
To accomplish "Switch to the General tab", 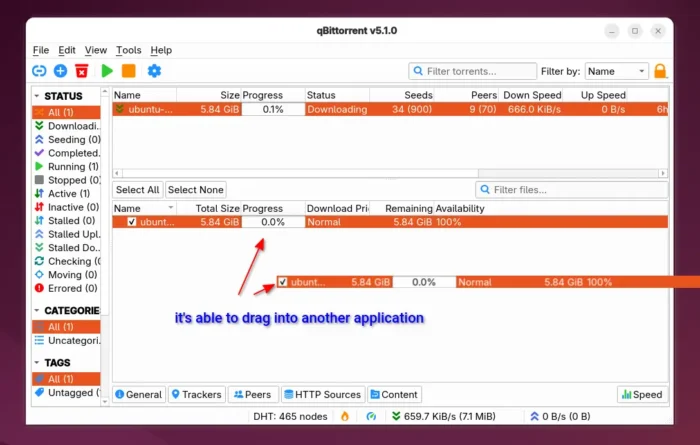I will pyautogui.click(x=139, y=395).
